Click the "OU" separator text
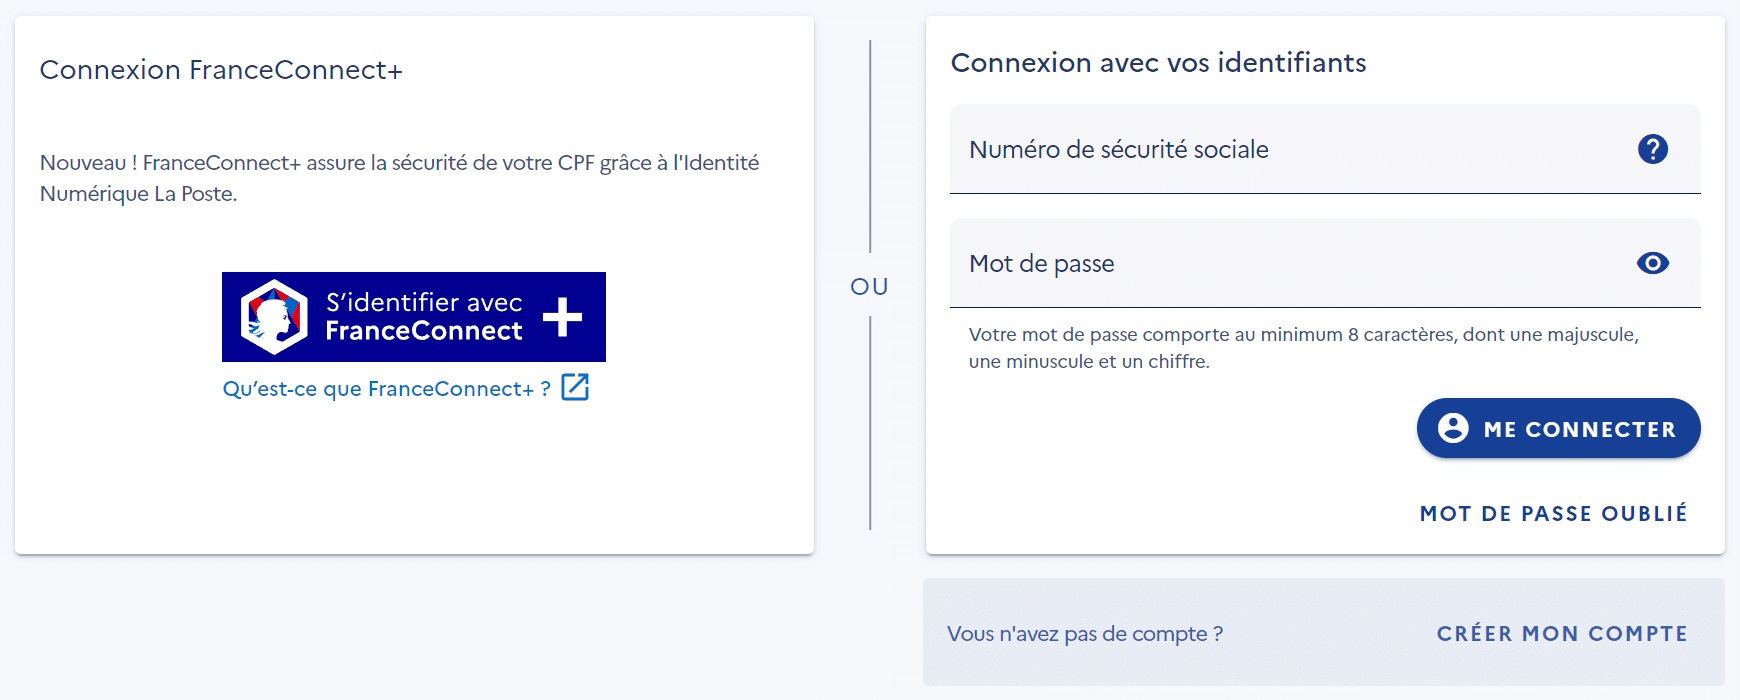 click(x=869, y=287)
